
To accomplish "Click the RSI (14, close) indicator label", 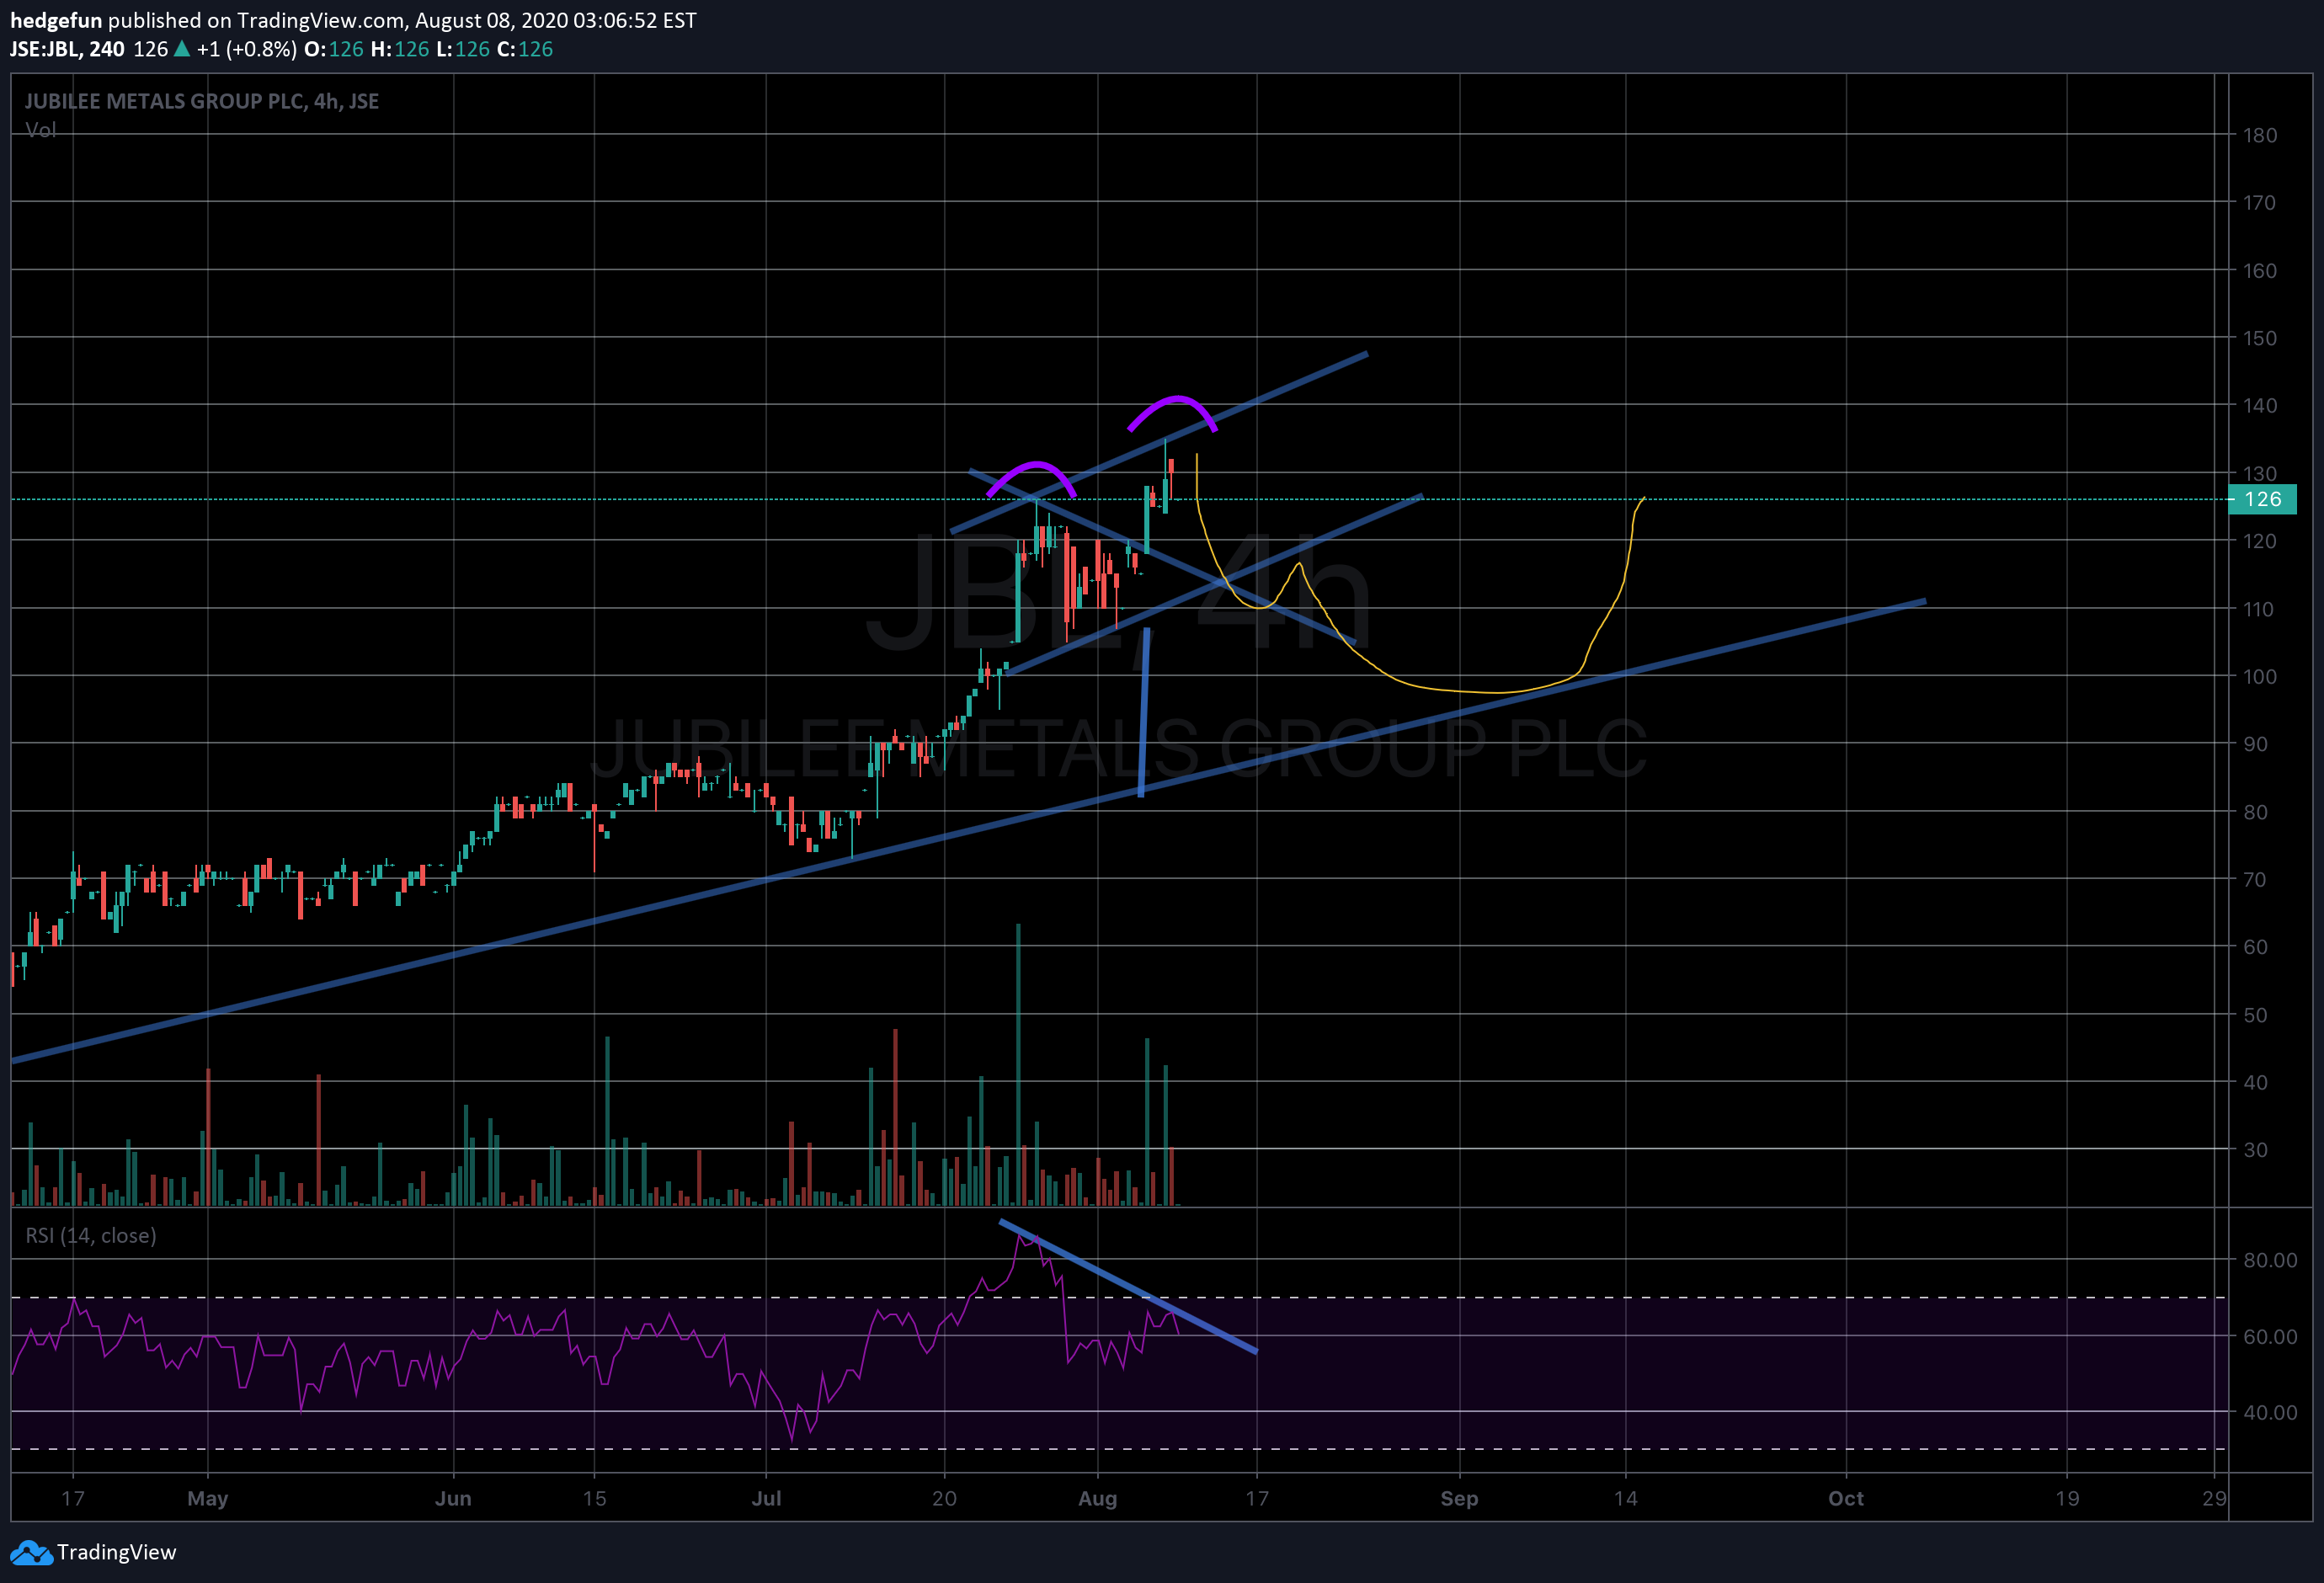I will pos(91,1236).
